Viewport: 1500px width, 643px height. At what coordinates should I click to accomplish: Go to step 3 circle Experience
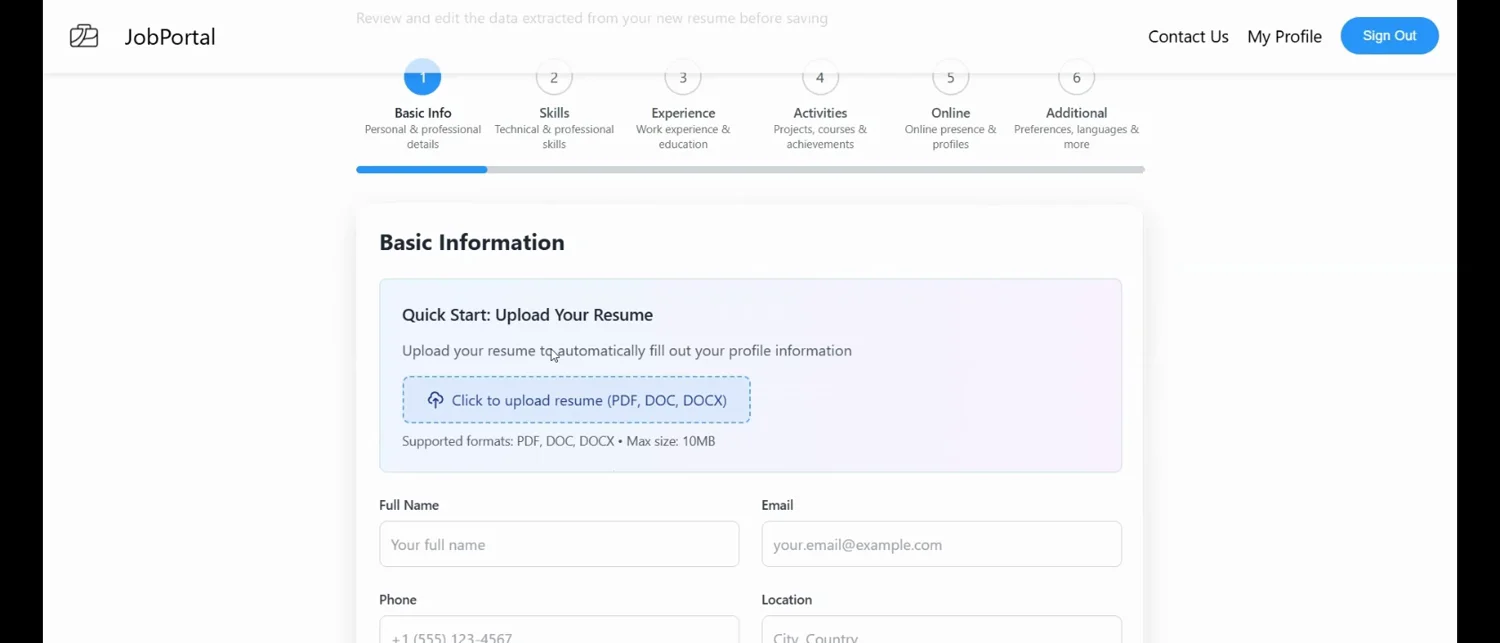pyautogui.click(x=683, y=77)
